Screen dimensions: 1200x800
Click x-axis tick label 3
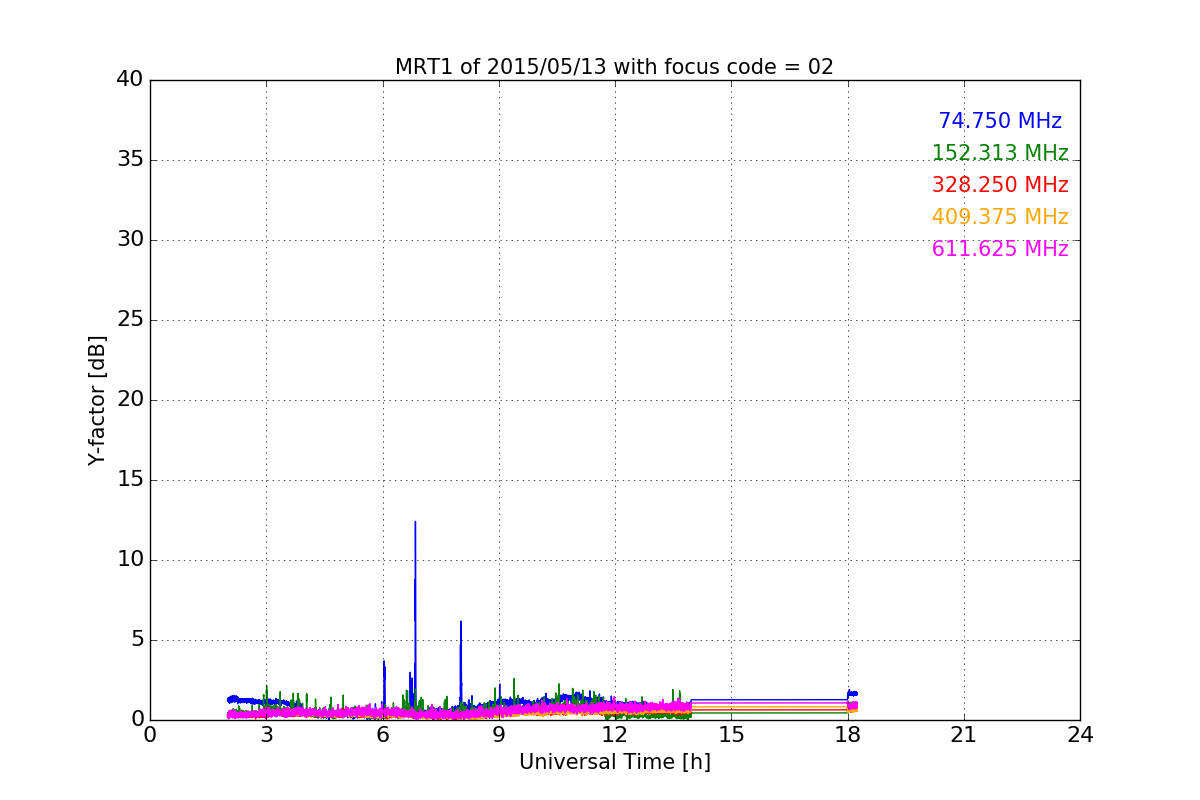[x=266, y=735]
